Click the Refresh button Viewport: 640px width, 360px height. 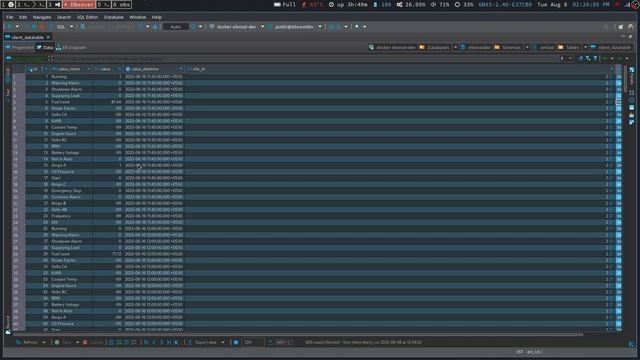coord(27,342)
